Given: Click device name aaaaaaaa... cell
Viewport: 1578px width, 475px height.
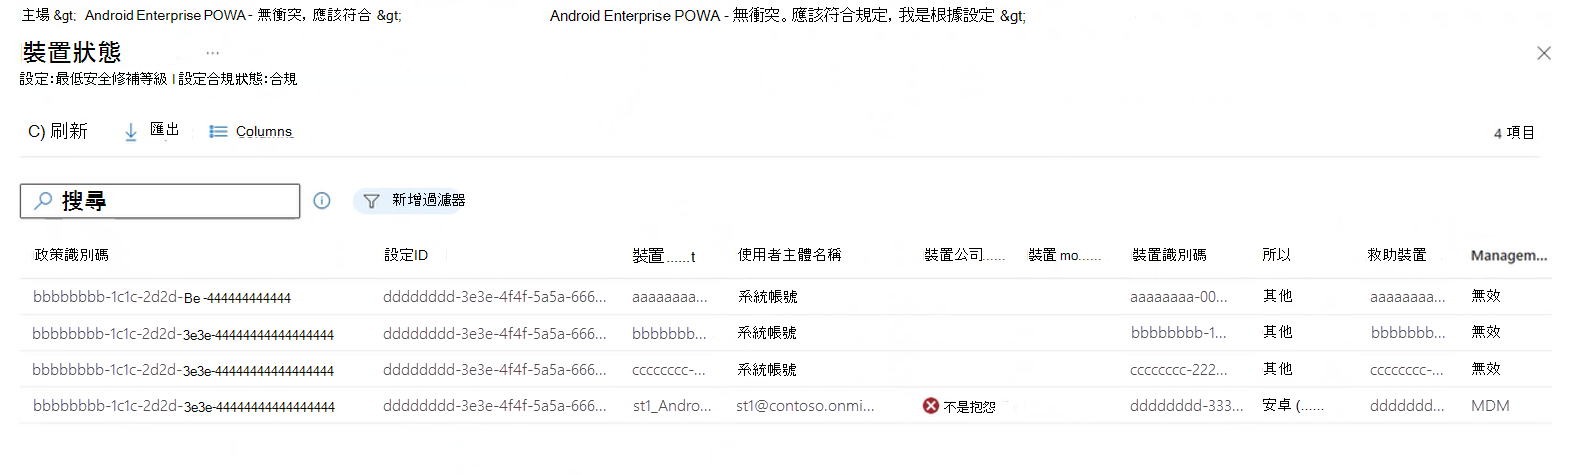Looking at the screenshot, I should (669, 297).
